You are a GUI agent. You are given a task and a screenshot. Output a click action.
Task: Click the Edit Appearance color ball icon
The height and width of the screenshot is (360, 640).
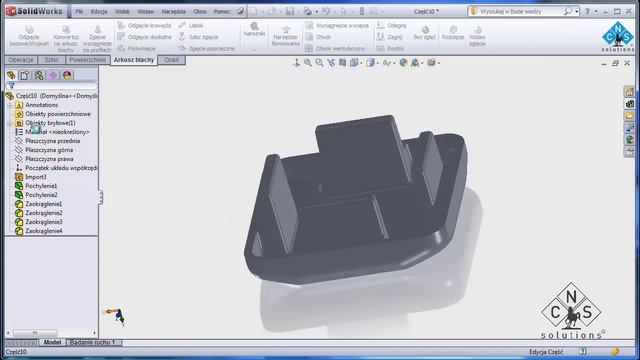point(403,63)
